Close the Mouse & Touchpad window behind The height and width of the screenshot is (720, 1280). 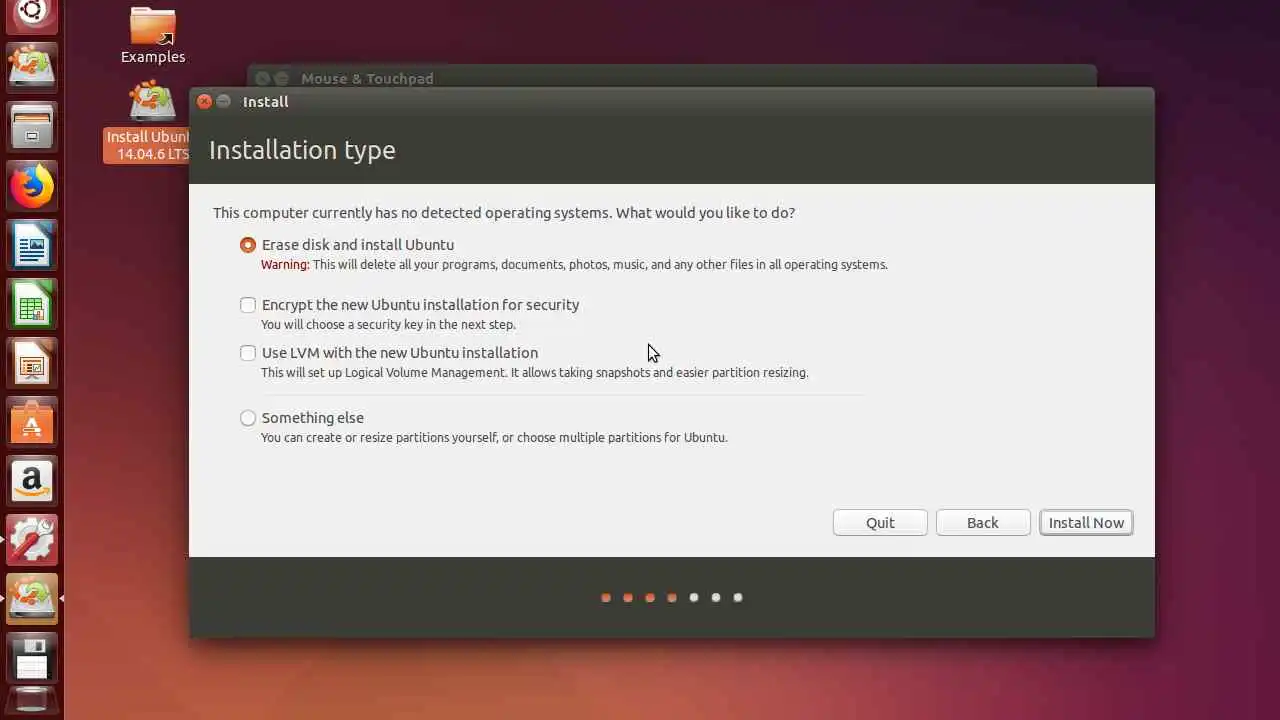tap(262, 78)
